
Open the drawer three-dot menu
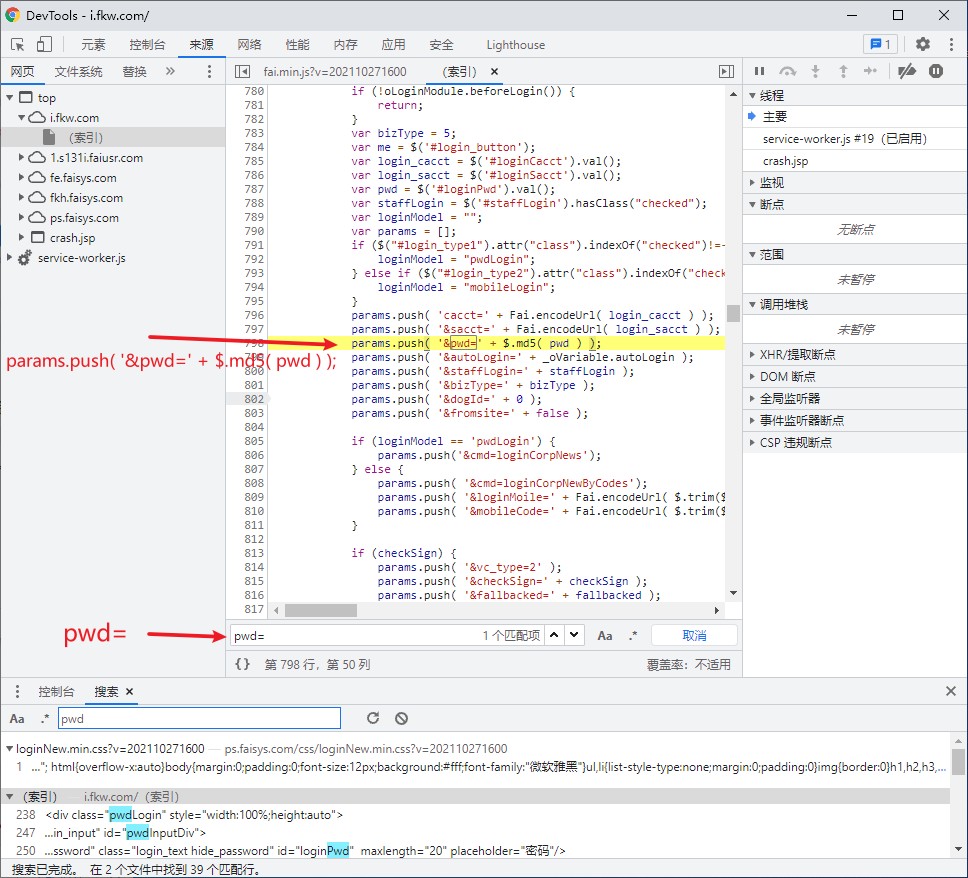click(17, 692)
